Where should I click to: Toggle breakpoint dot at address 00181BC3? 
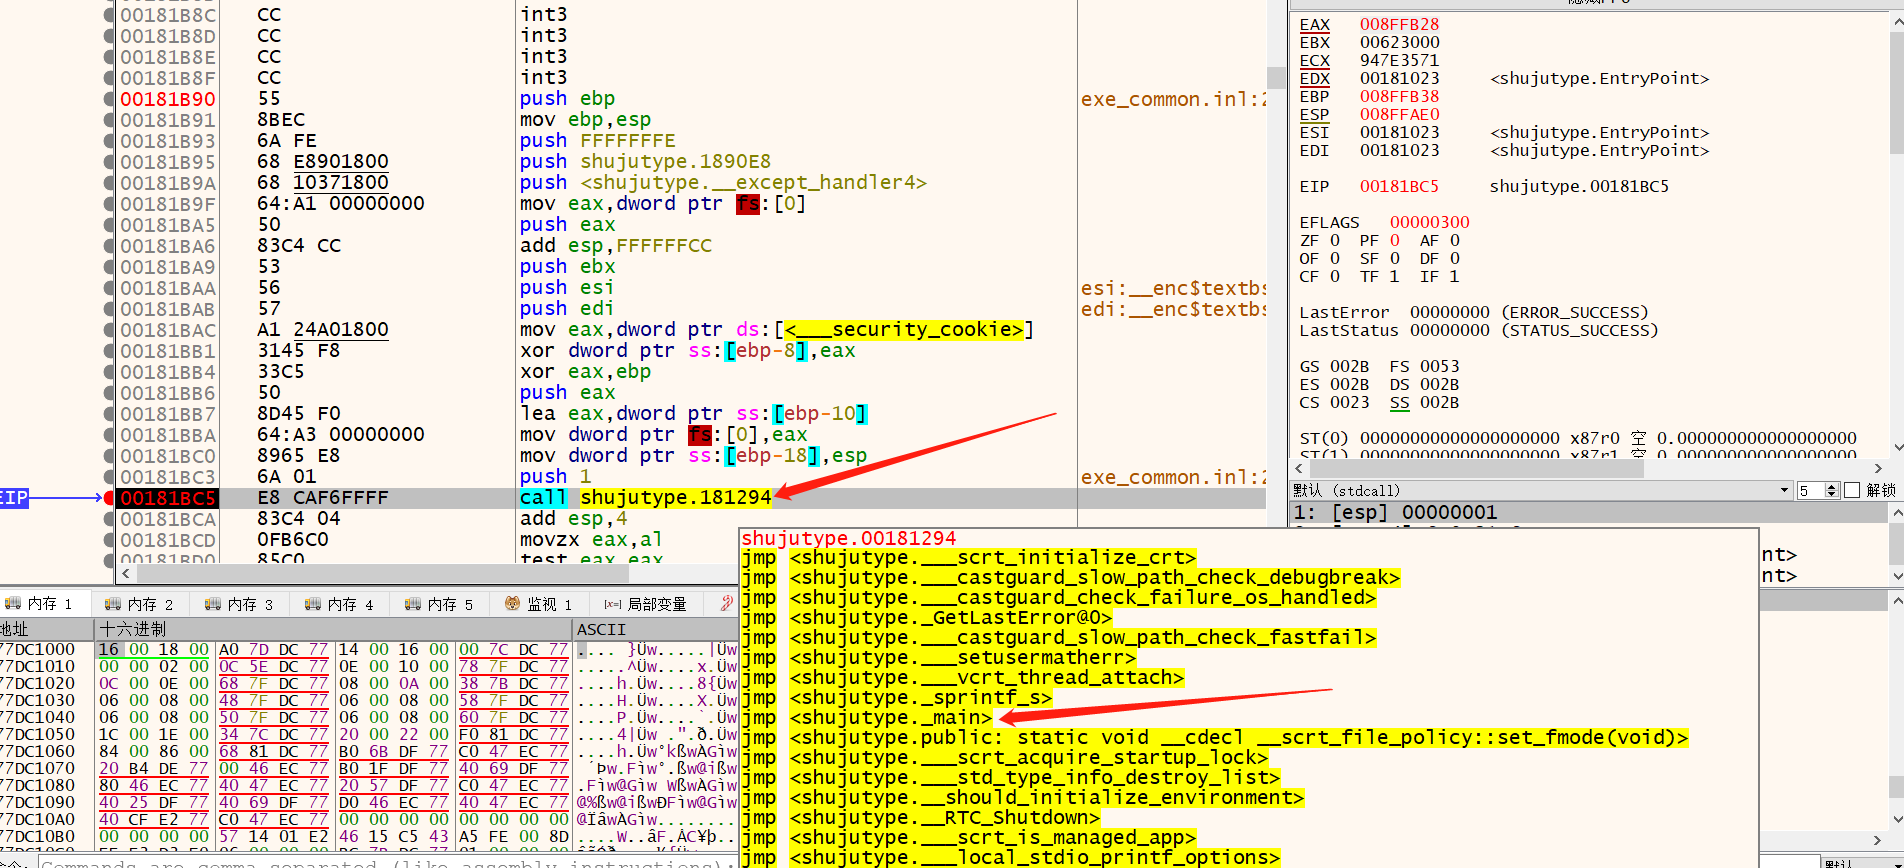(109, 477)
